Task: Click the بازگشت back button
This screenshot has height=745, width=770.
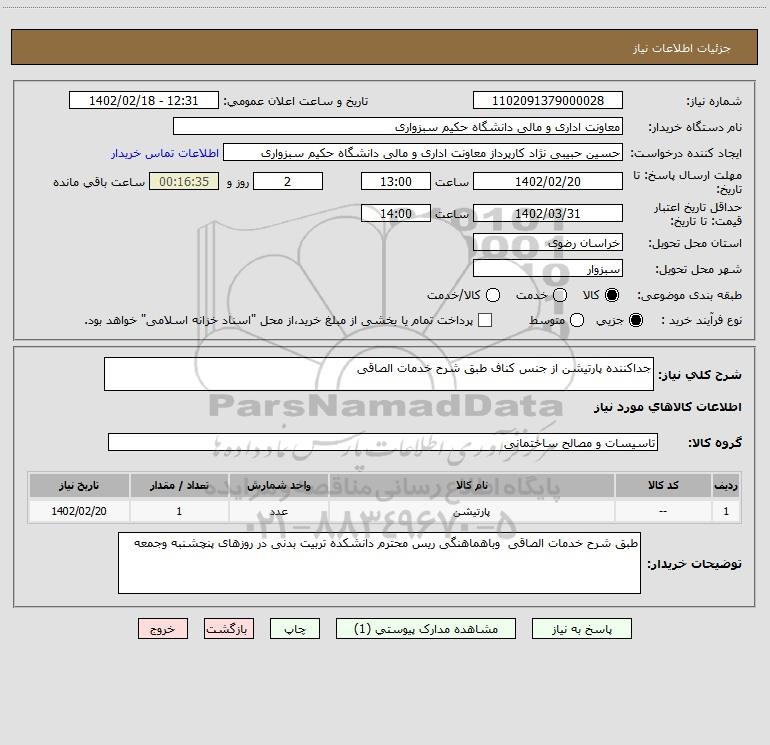Action: point(229,629)
